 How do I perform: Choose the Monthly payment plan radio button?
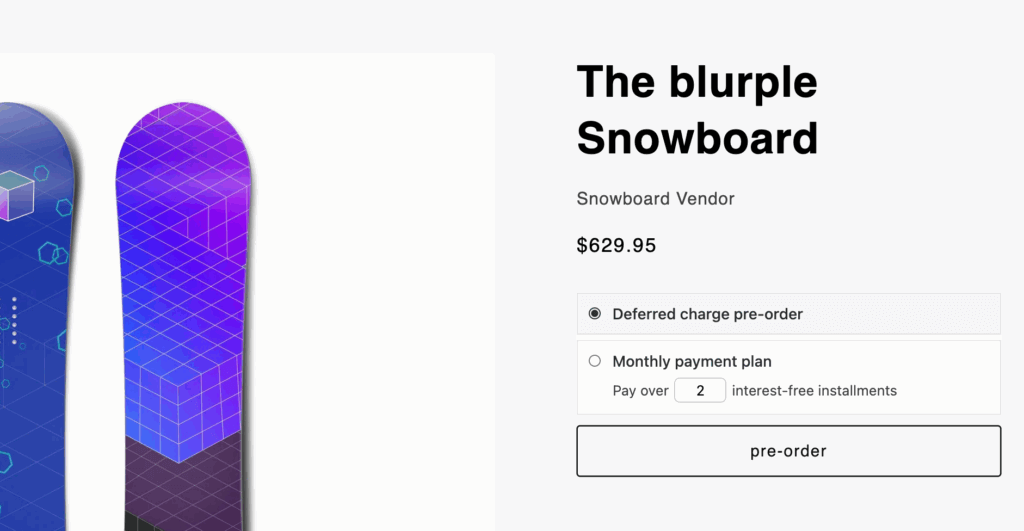point(595,361)
